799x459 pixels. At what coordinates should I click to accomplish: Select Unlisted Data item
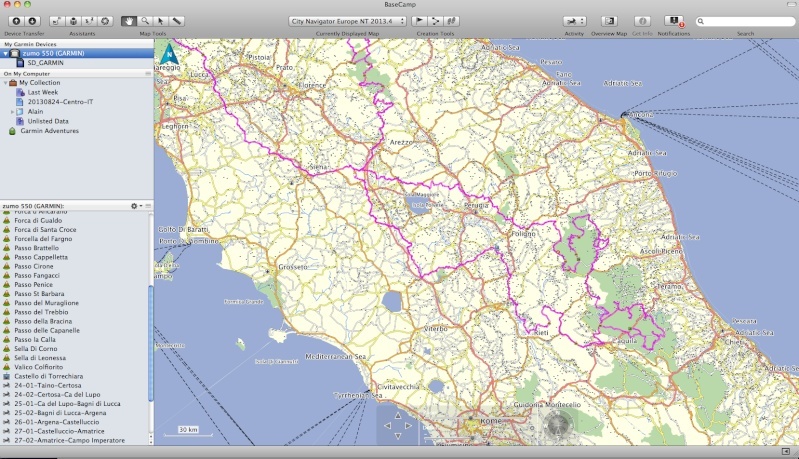point(48,121)
